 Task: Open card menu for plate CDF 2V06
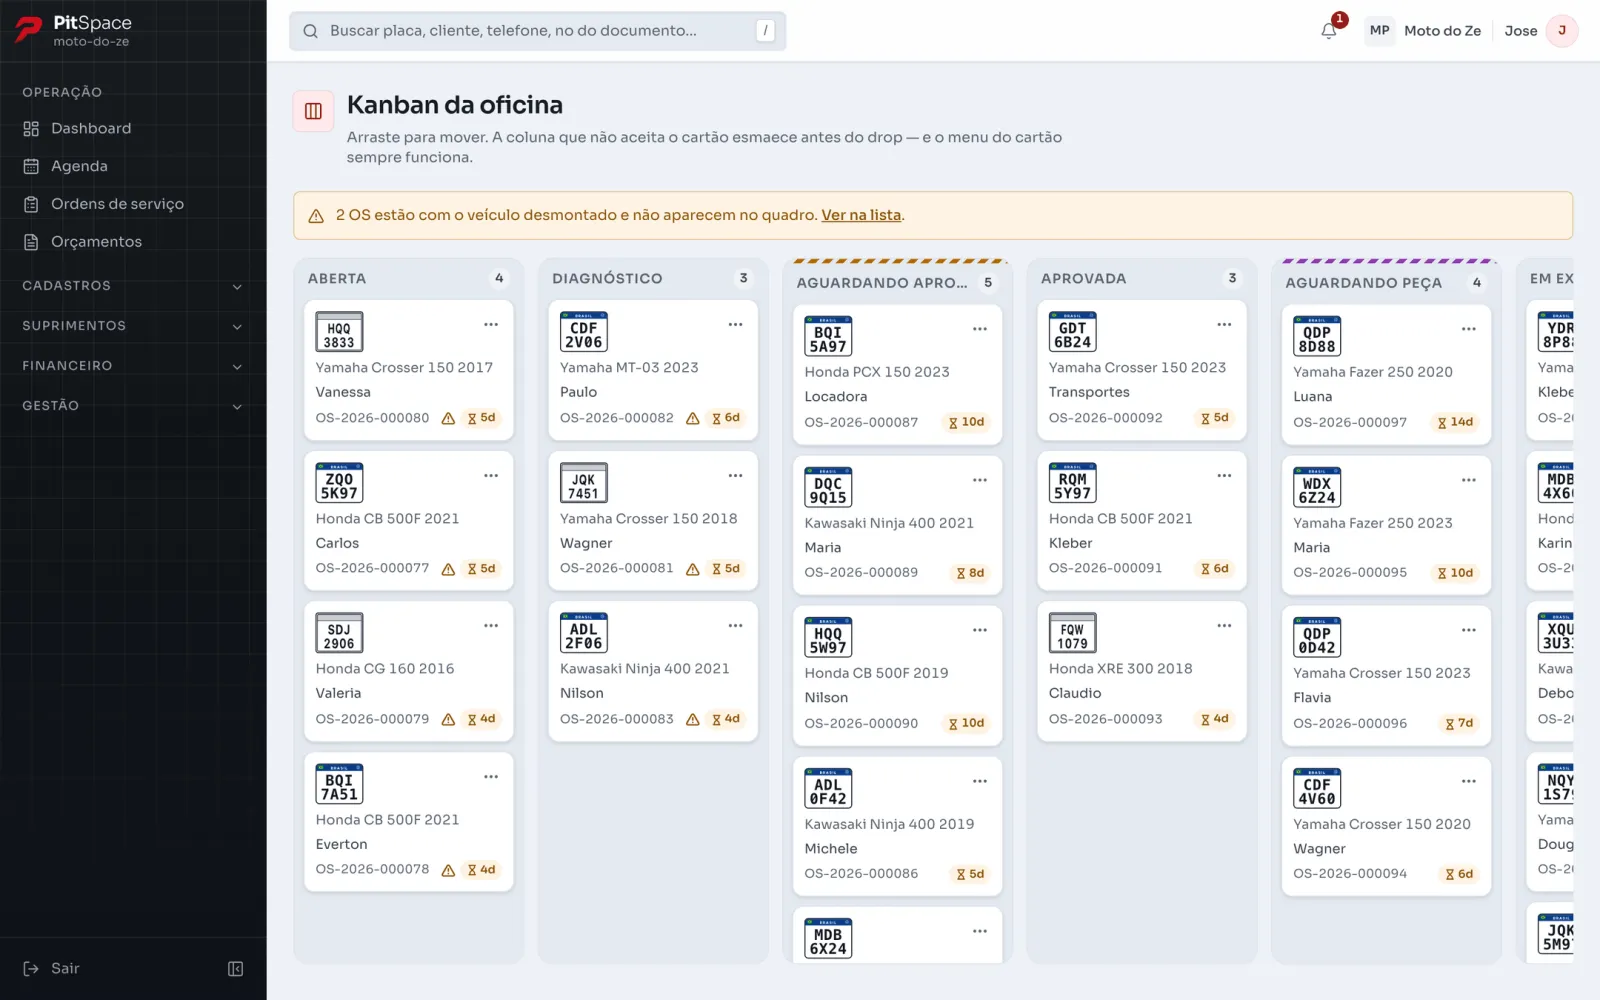click(x=735, y=325)
